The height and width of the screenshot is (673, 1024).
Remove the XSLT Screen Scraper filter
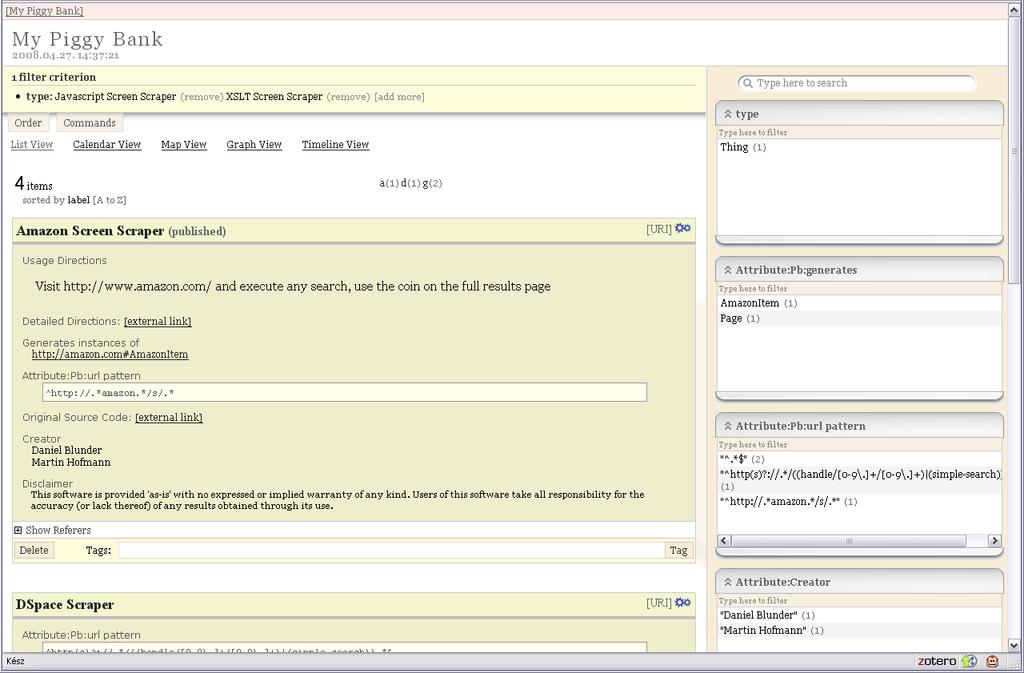pos(348,97)
